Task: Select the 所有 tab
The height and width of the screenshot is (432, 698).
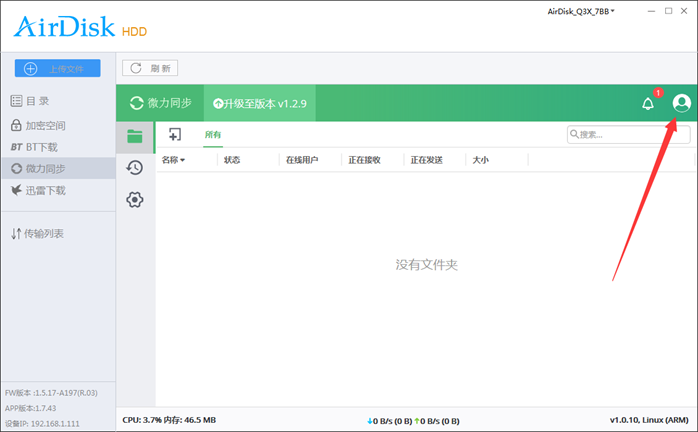Action: tap(213, 134)
